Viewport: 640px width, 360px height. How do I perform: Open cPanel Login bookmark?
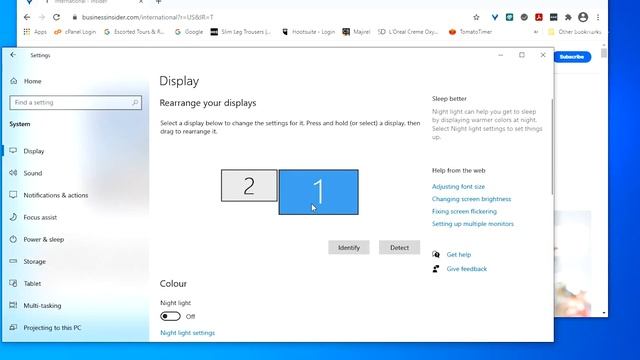coord(75,31)
